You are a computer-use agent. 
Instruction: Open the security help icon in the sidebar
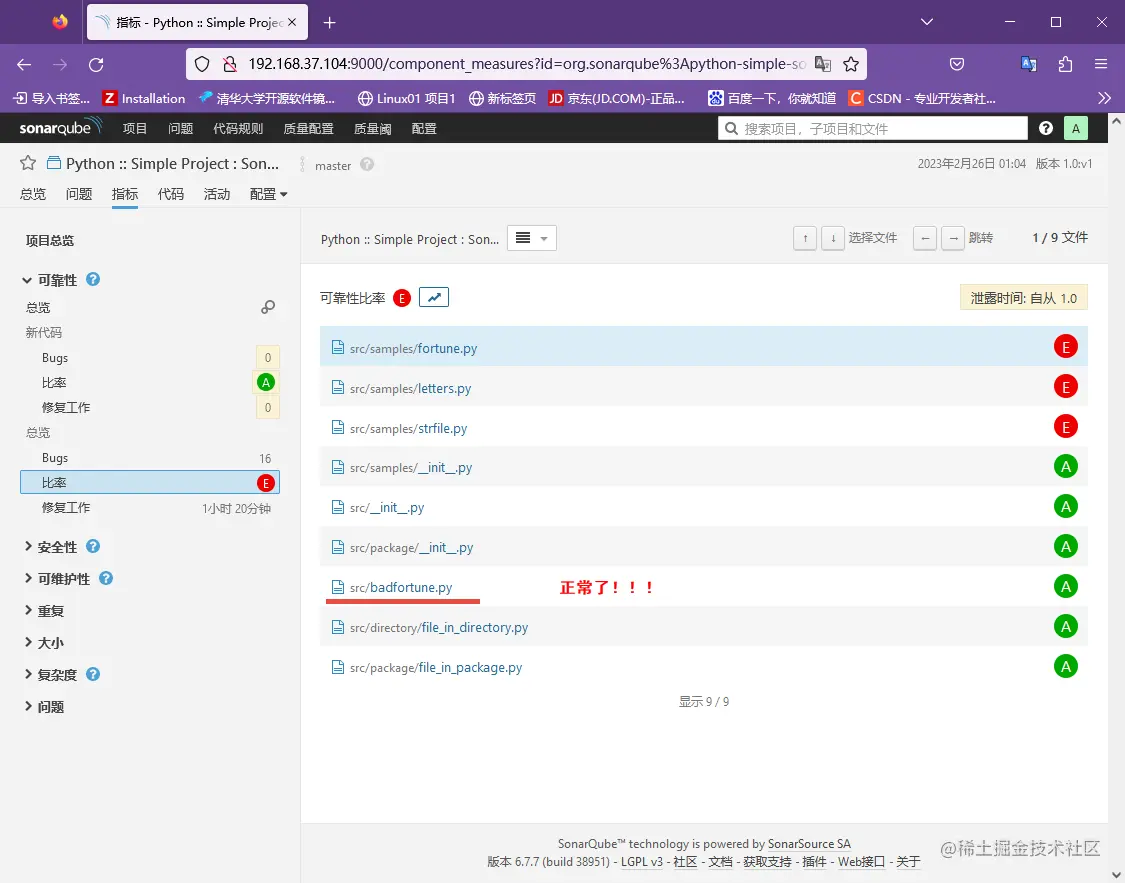click(93, 547)
